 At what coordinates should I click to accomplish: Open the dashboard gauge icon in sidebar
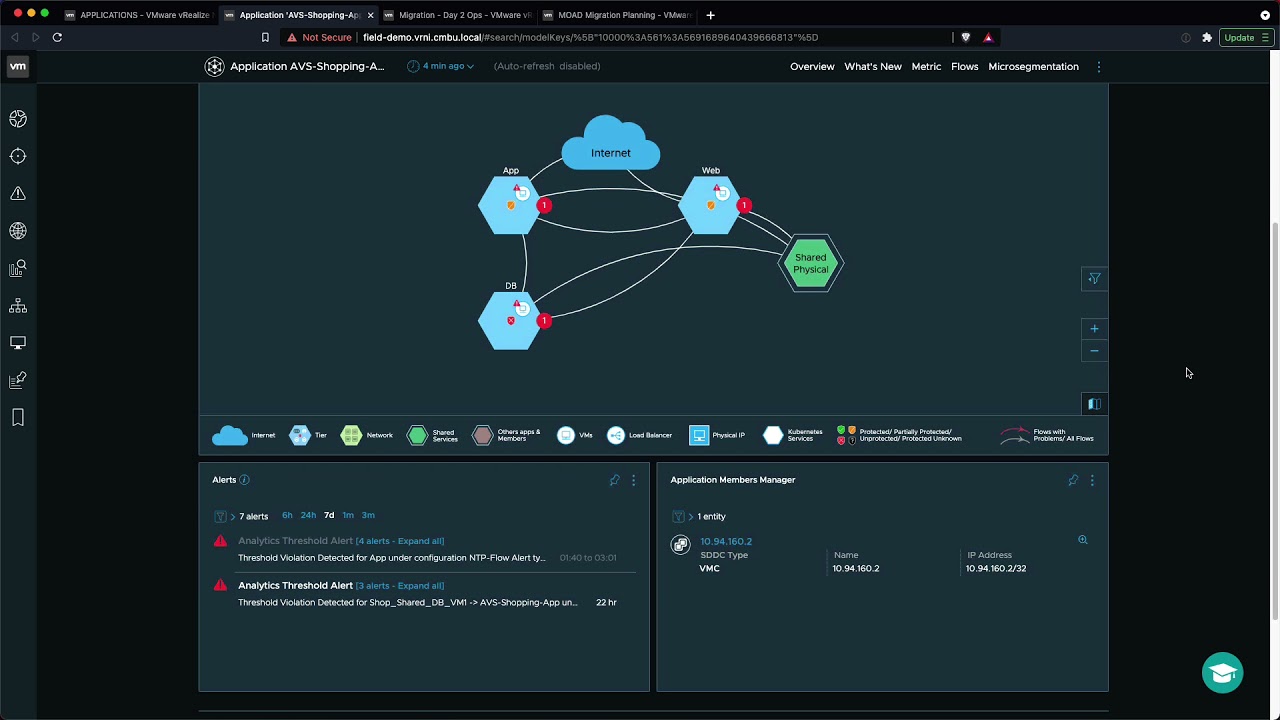click(x=18, y=119)
